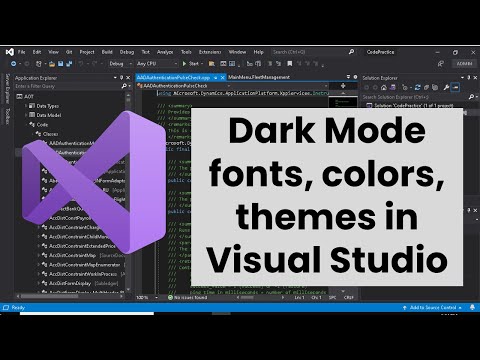Toggle the Preview Selected Items icon
The image size is (480, 360).
[455, 88]
